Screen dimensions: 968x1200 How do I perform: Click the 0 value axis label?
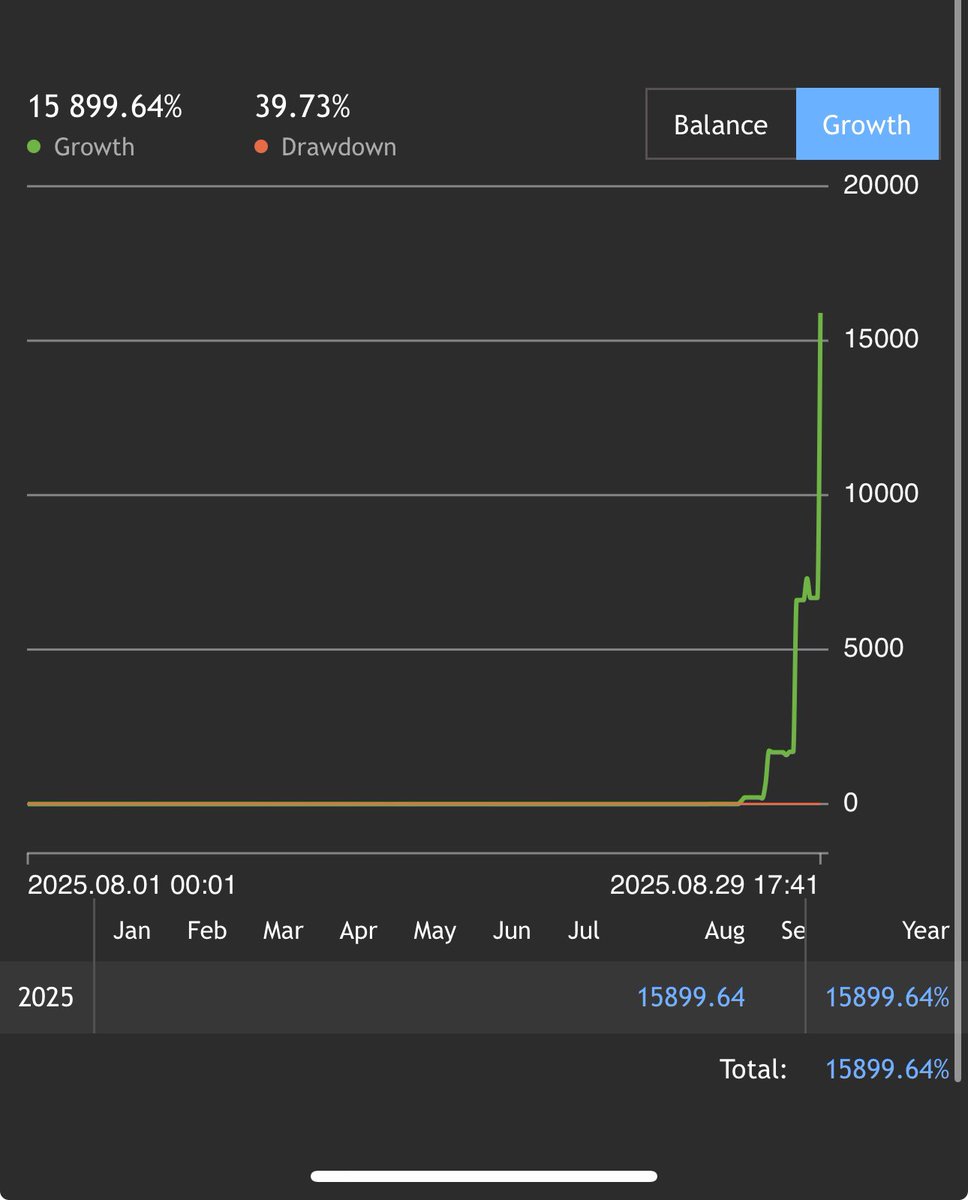pos(851,802)
